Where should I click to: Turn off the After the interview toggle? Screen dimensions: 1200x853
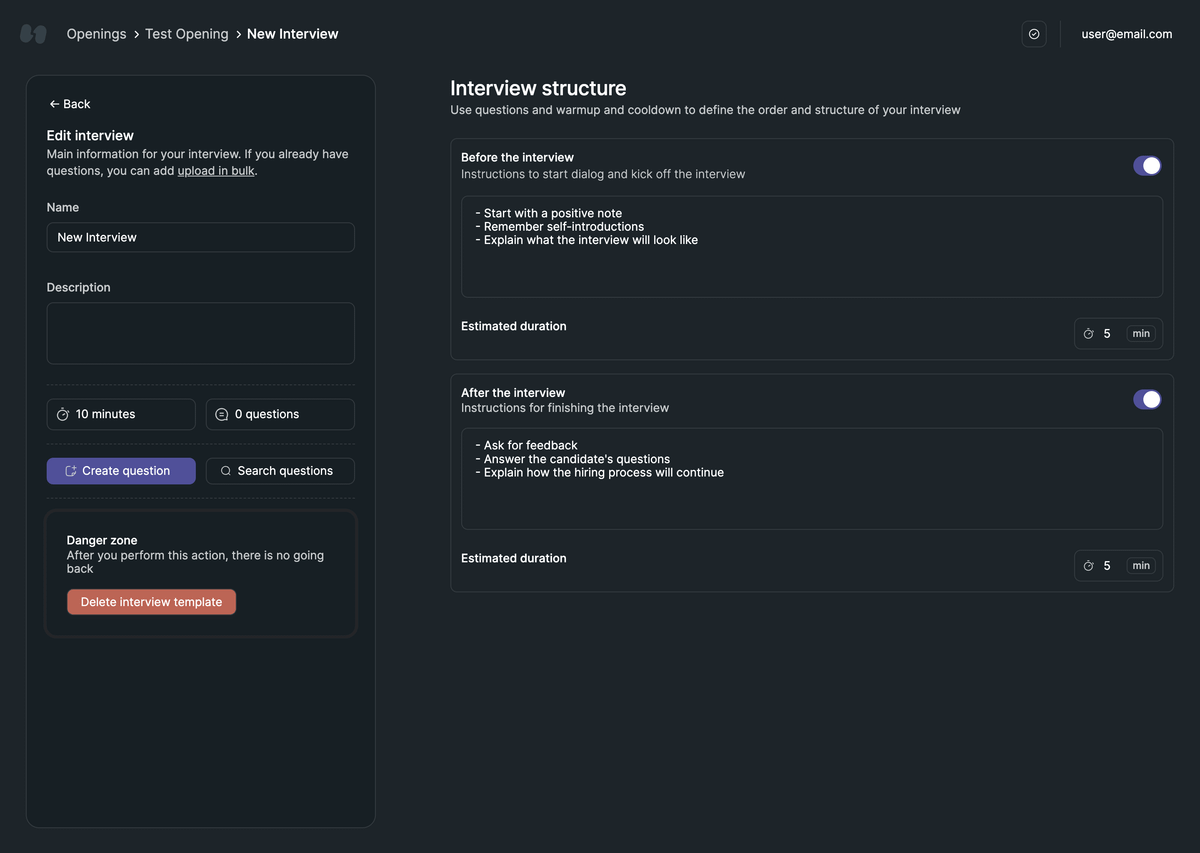[1146, 400]
